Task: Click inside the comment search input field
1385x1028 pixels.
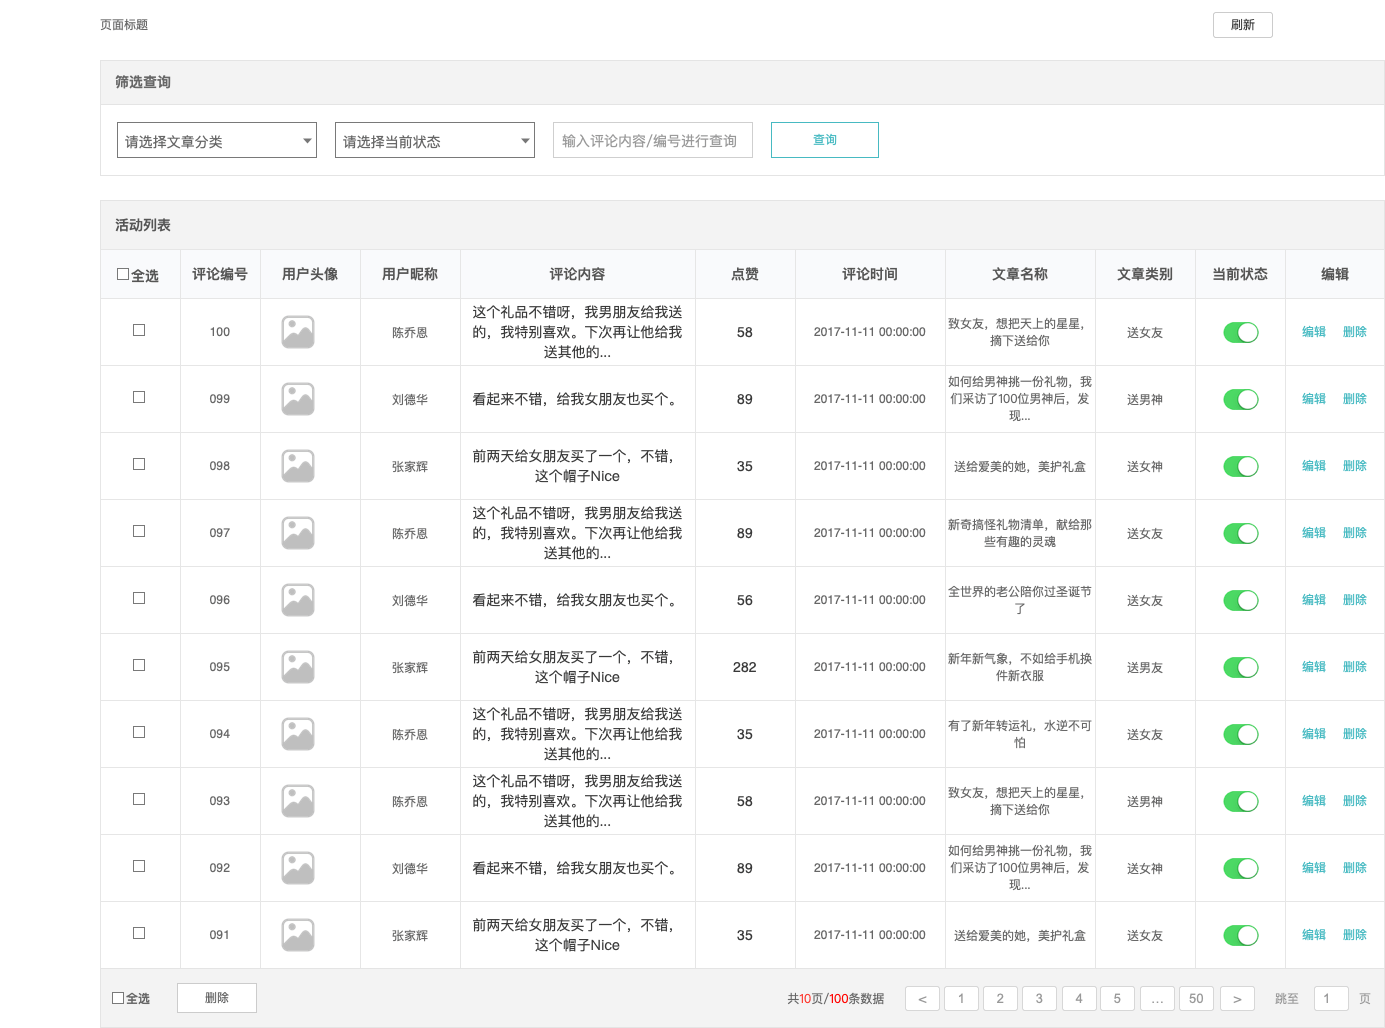Action: (652, 140)
